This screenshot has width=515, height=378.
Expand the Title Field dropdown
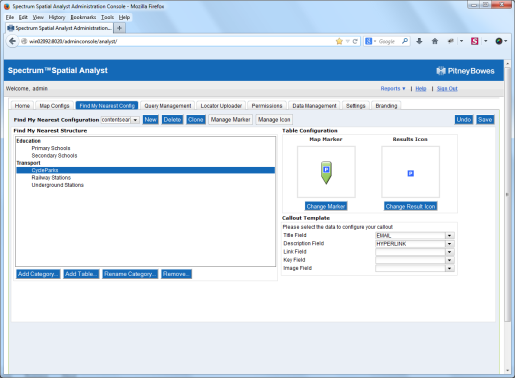click(x=449, y=236)
